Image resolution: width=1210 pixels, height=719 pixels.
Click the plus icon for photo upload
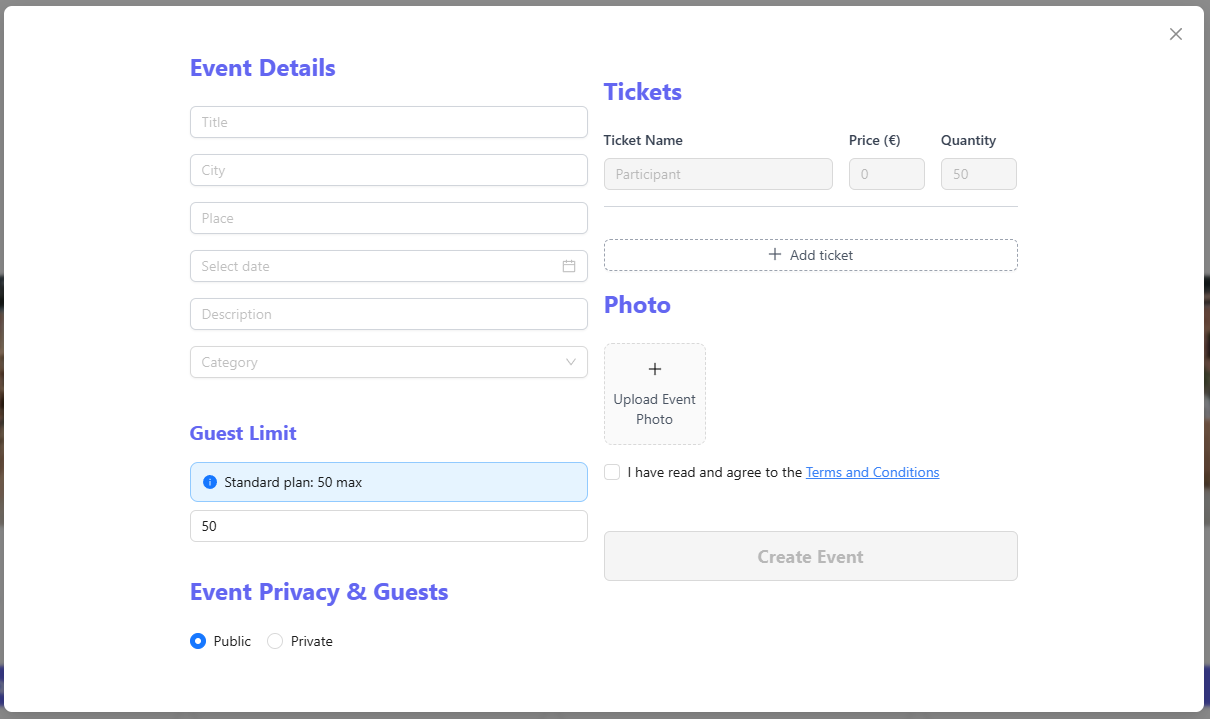[655, 369]
